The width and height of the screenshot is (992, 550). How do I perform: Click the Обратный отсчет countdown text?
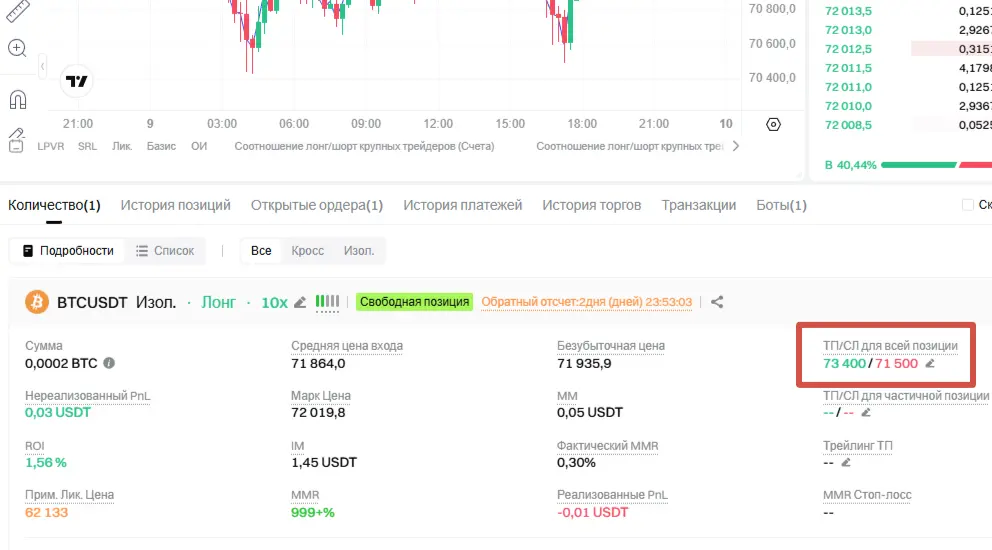pos(586,302)
